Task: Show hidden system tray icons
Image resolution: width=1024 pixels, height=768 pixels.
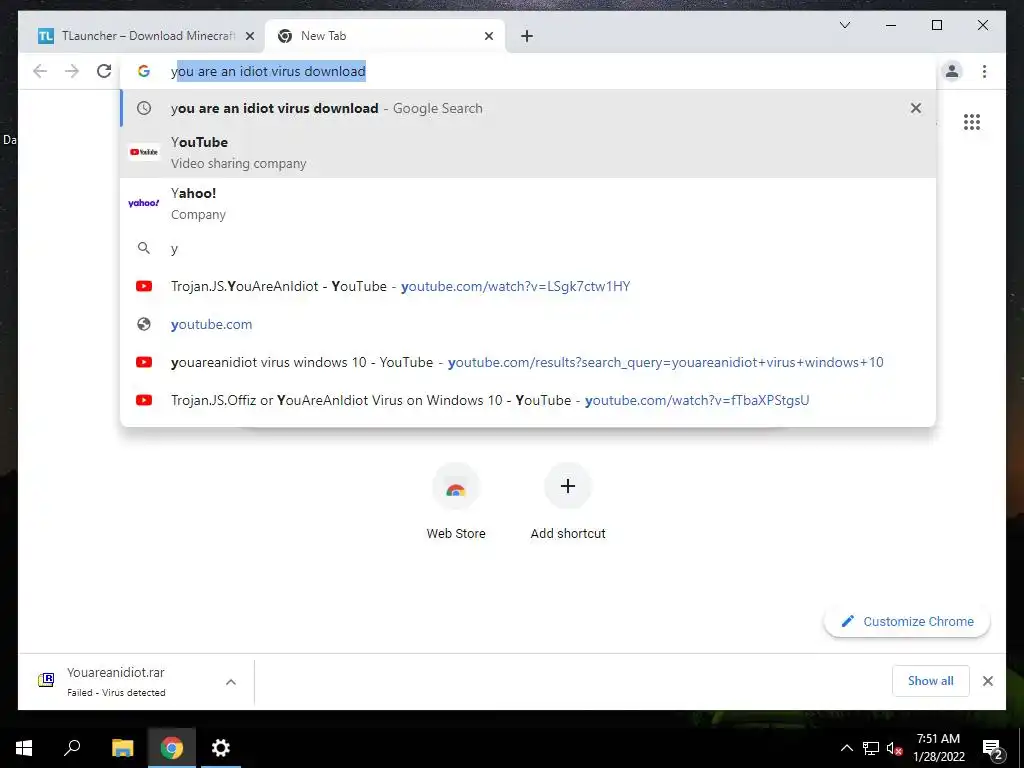Action: tap(846, 748)
